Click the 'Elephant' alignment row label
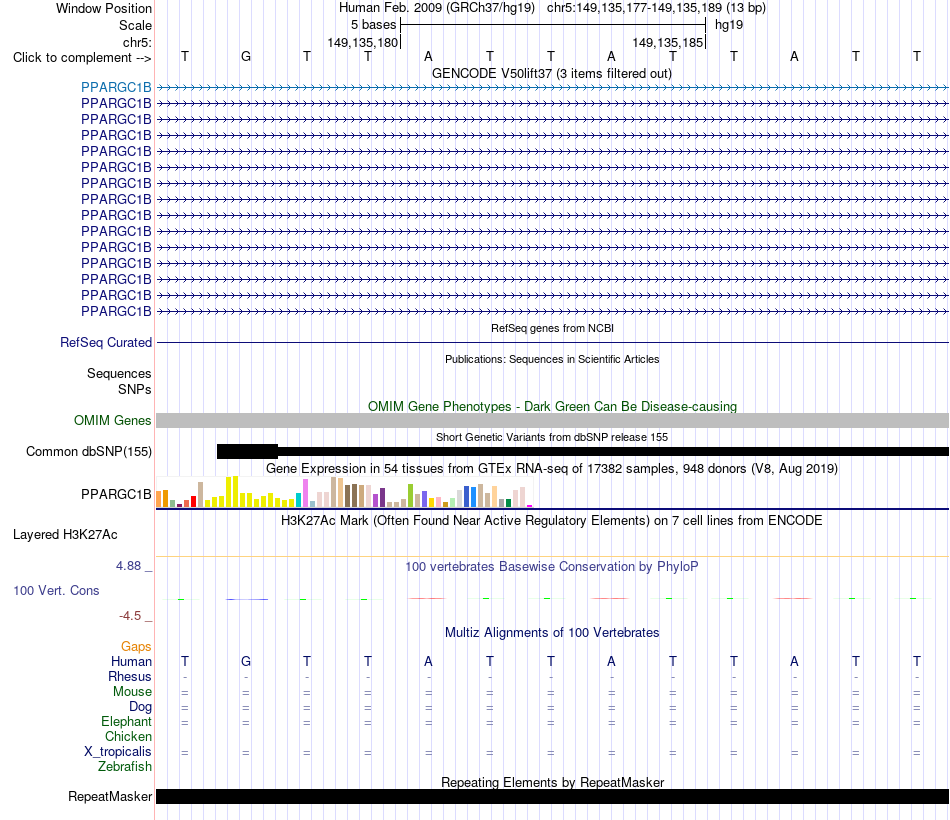 tap(126, 721)
